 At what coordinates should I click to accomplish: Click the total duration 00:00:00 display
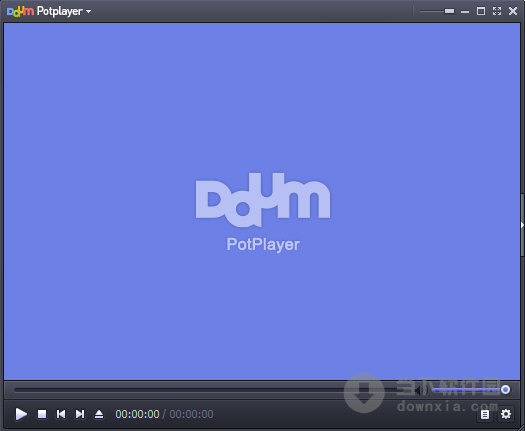point(191,414)
